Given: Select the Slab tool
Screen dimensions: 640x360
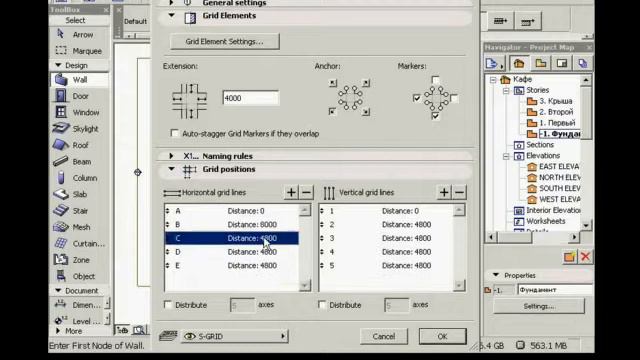Looking at the screenshot, I should click(x=80, y=194).
